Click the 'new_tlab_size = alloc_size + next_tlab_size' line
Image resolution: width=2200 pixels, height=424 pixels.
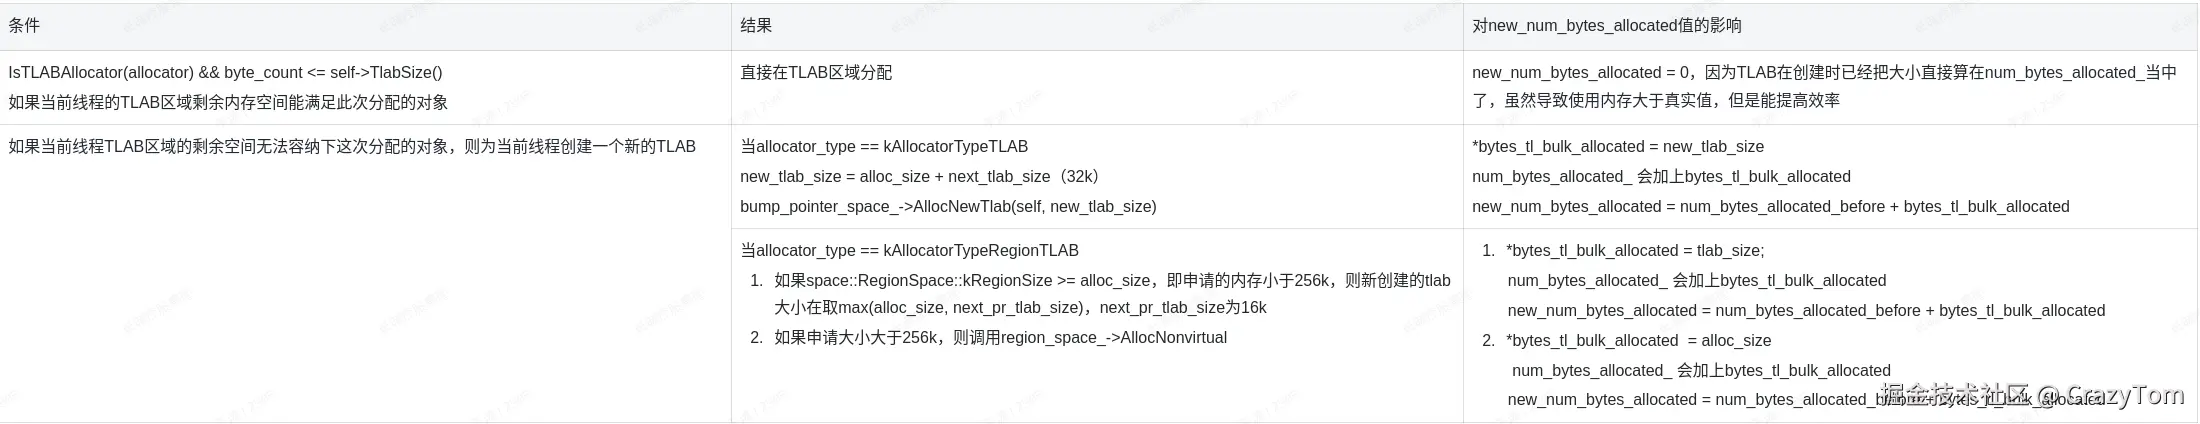click(x=919, y=177)
